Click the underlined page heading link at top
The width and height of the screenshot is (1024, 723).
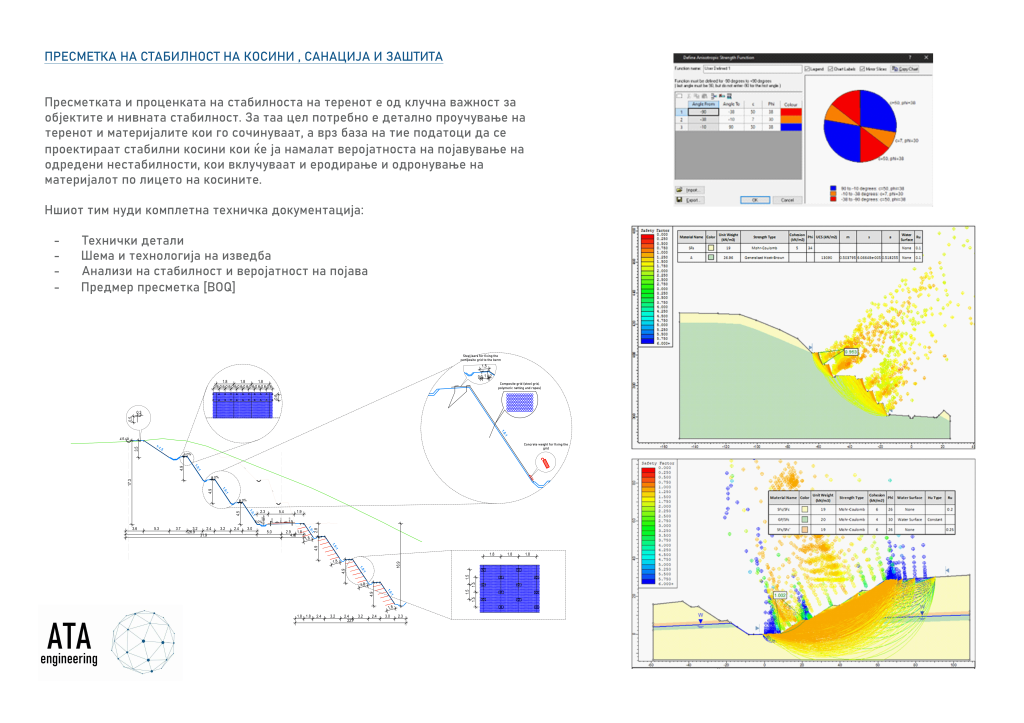pyautogui.click(x=243, y=57)
